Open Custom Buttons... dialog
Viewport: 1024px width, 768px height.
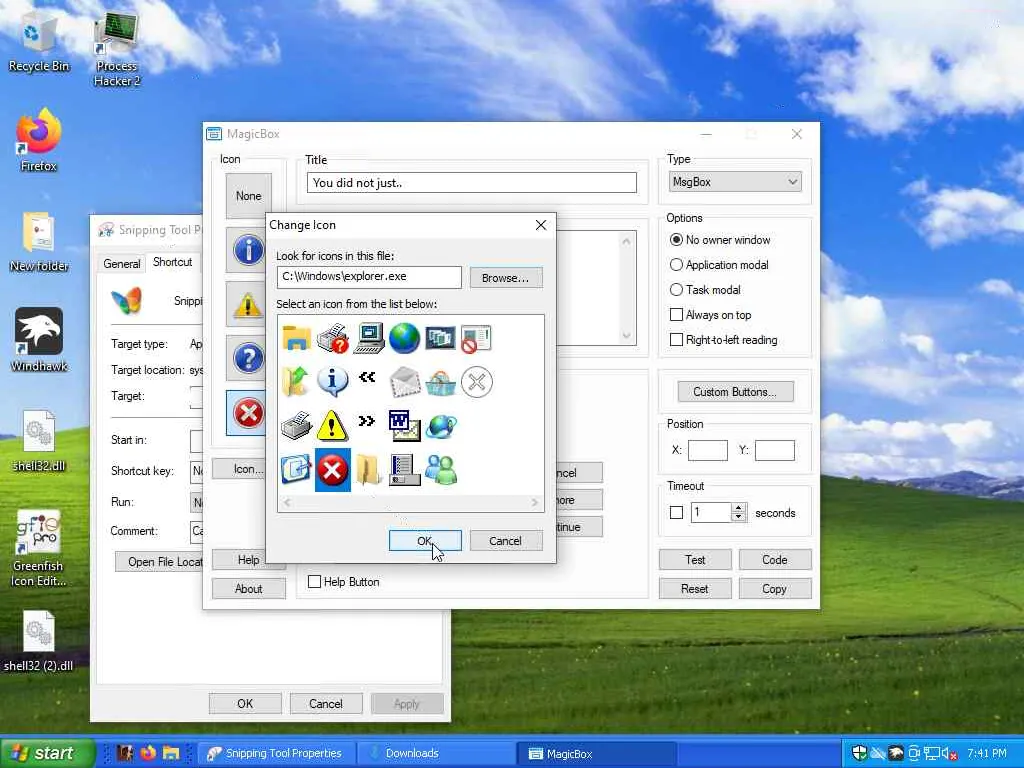[735, 392]
